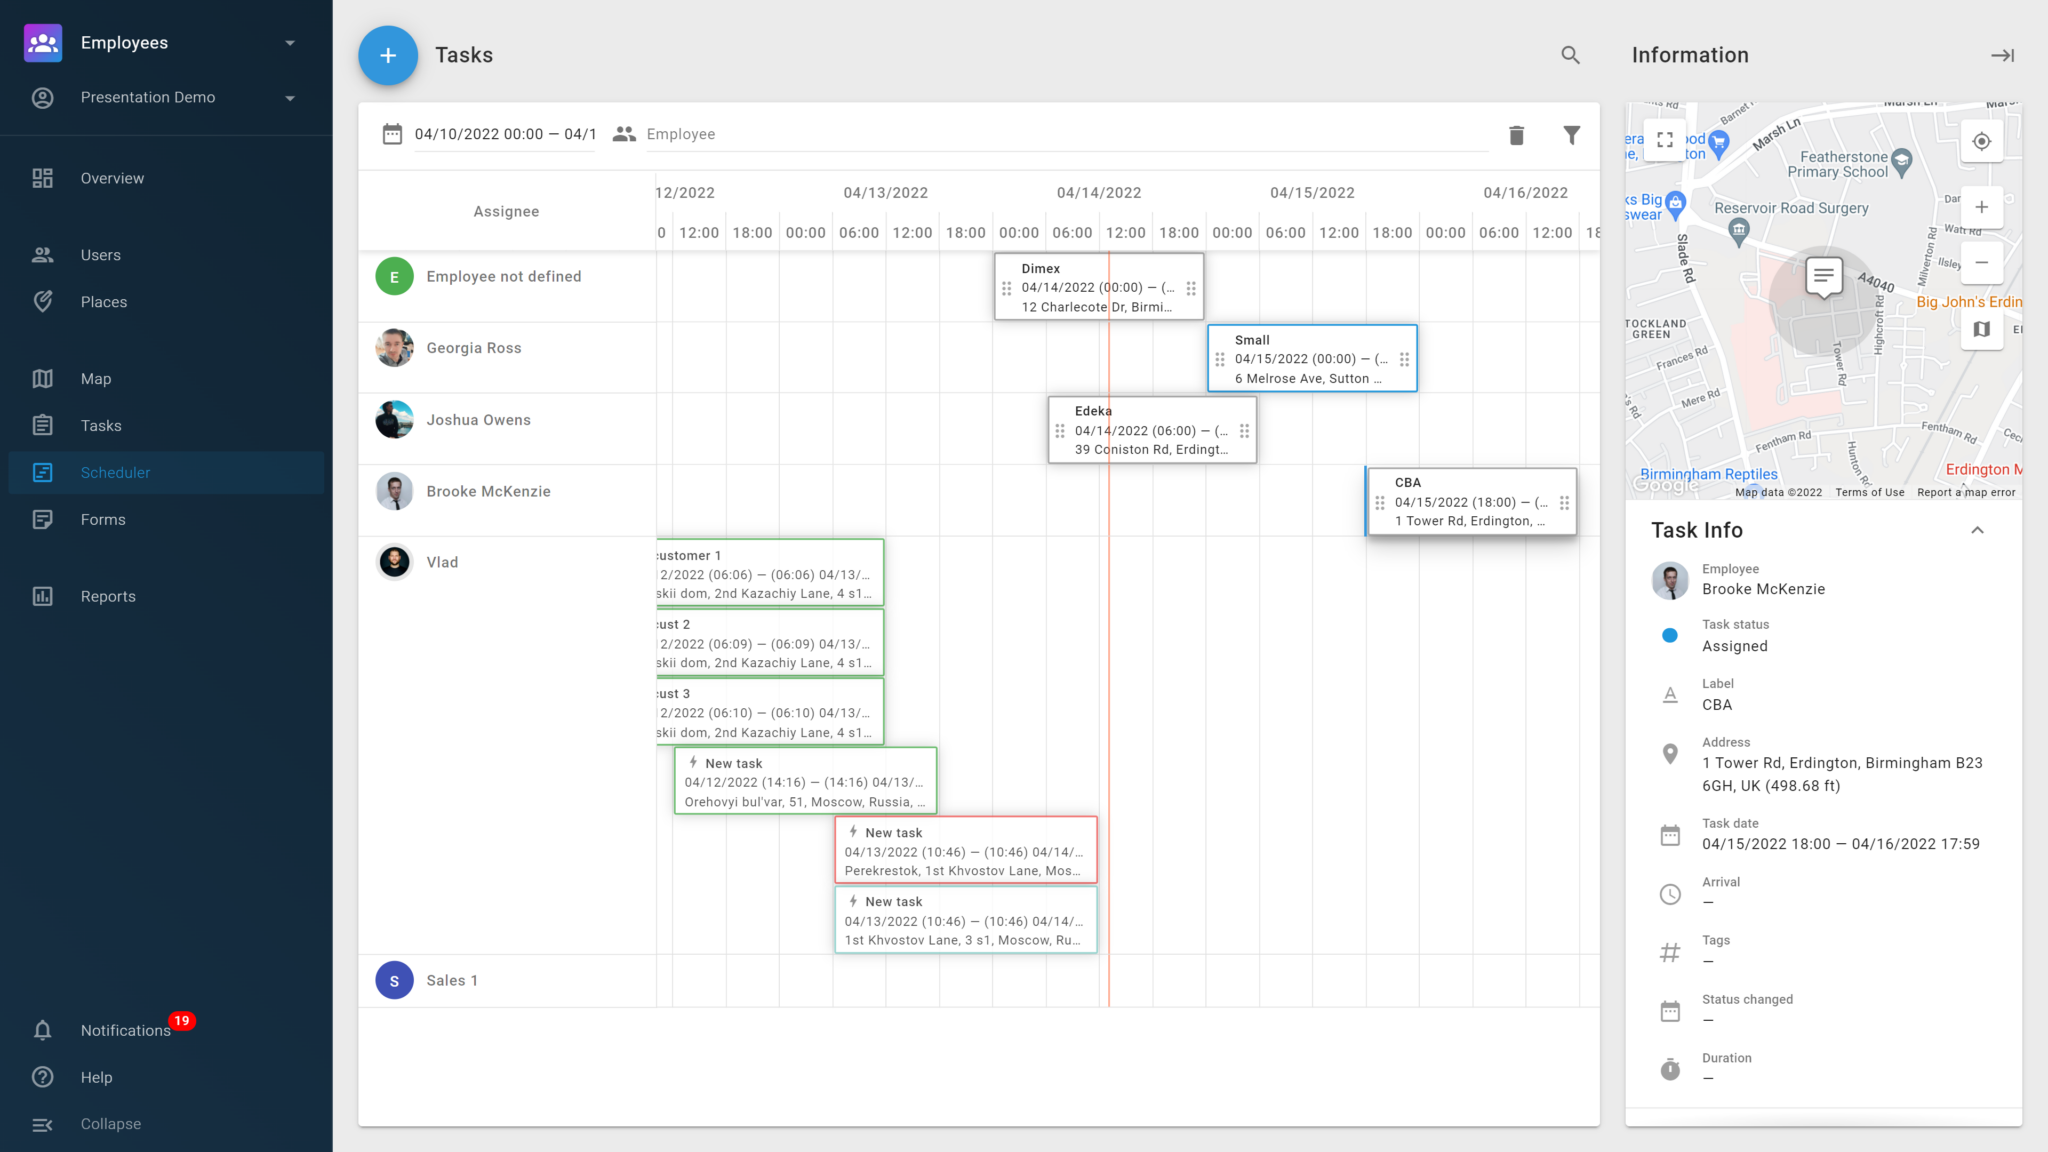2048x1152 pixels.
Task: Collapse the sidebar using Collapse control
Action: [109, 1123]
